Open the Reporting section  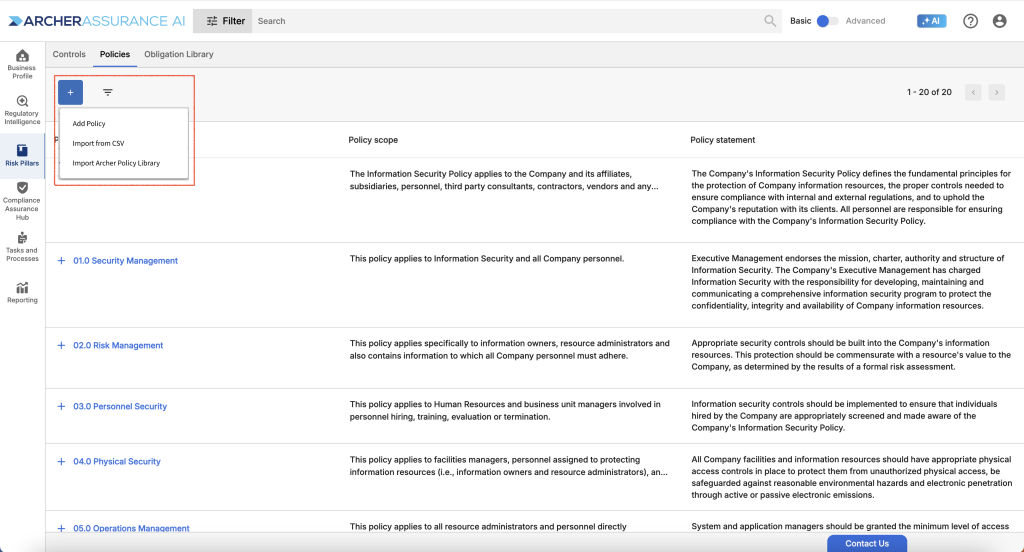tap(22, 292)
